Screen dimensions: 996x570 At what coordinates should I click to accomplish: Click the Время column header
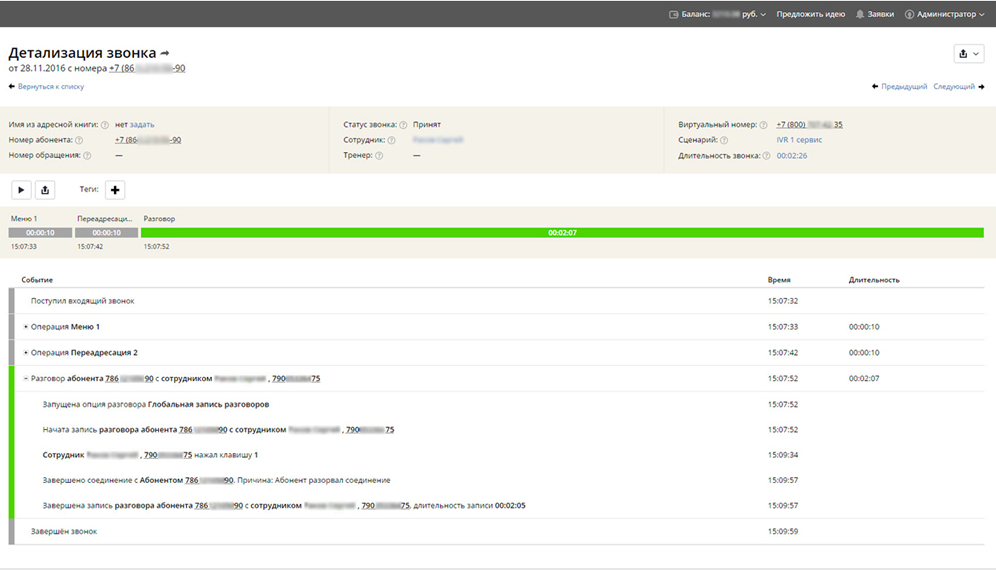(x=779, y=280)
